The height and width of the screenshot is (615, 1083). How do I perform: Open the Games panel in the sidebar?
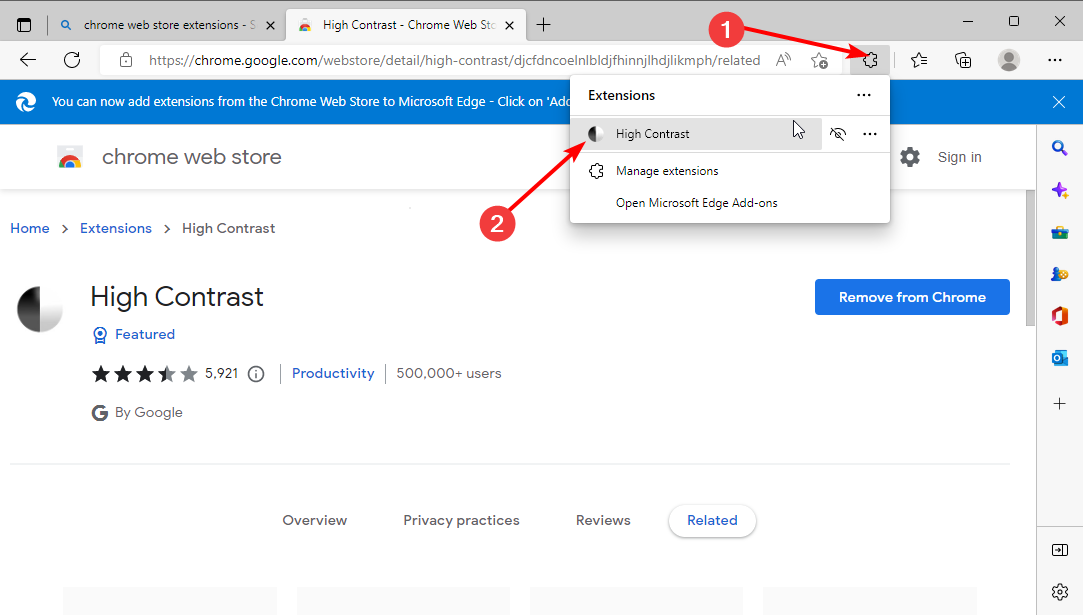click(1060, 273)
